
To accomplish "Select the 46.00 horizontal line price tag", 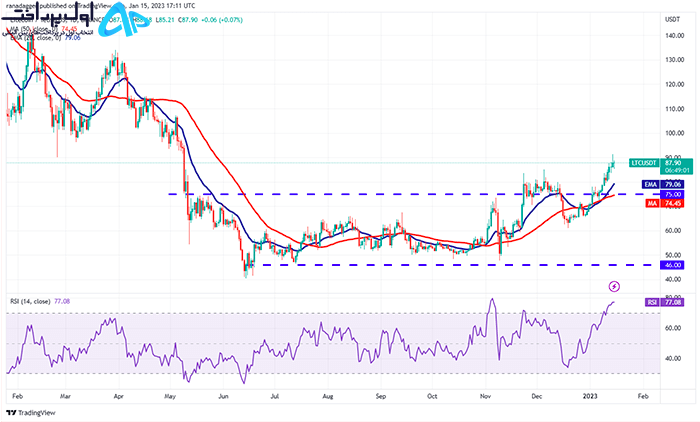I will 672,265.
